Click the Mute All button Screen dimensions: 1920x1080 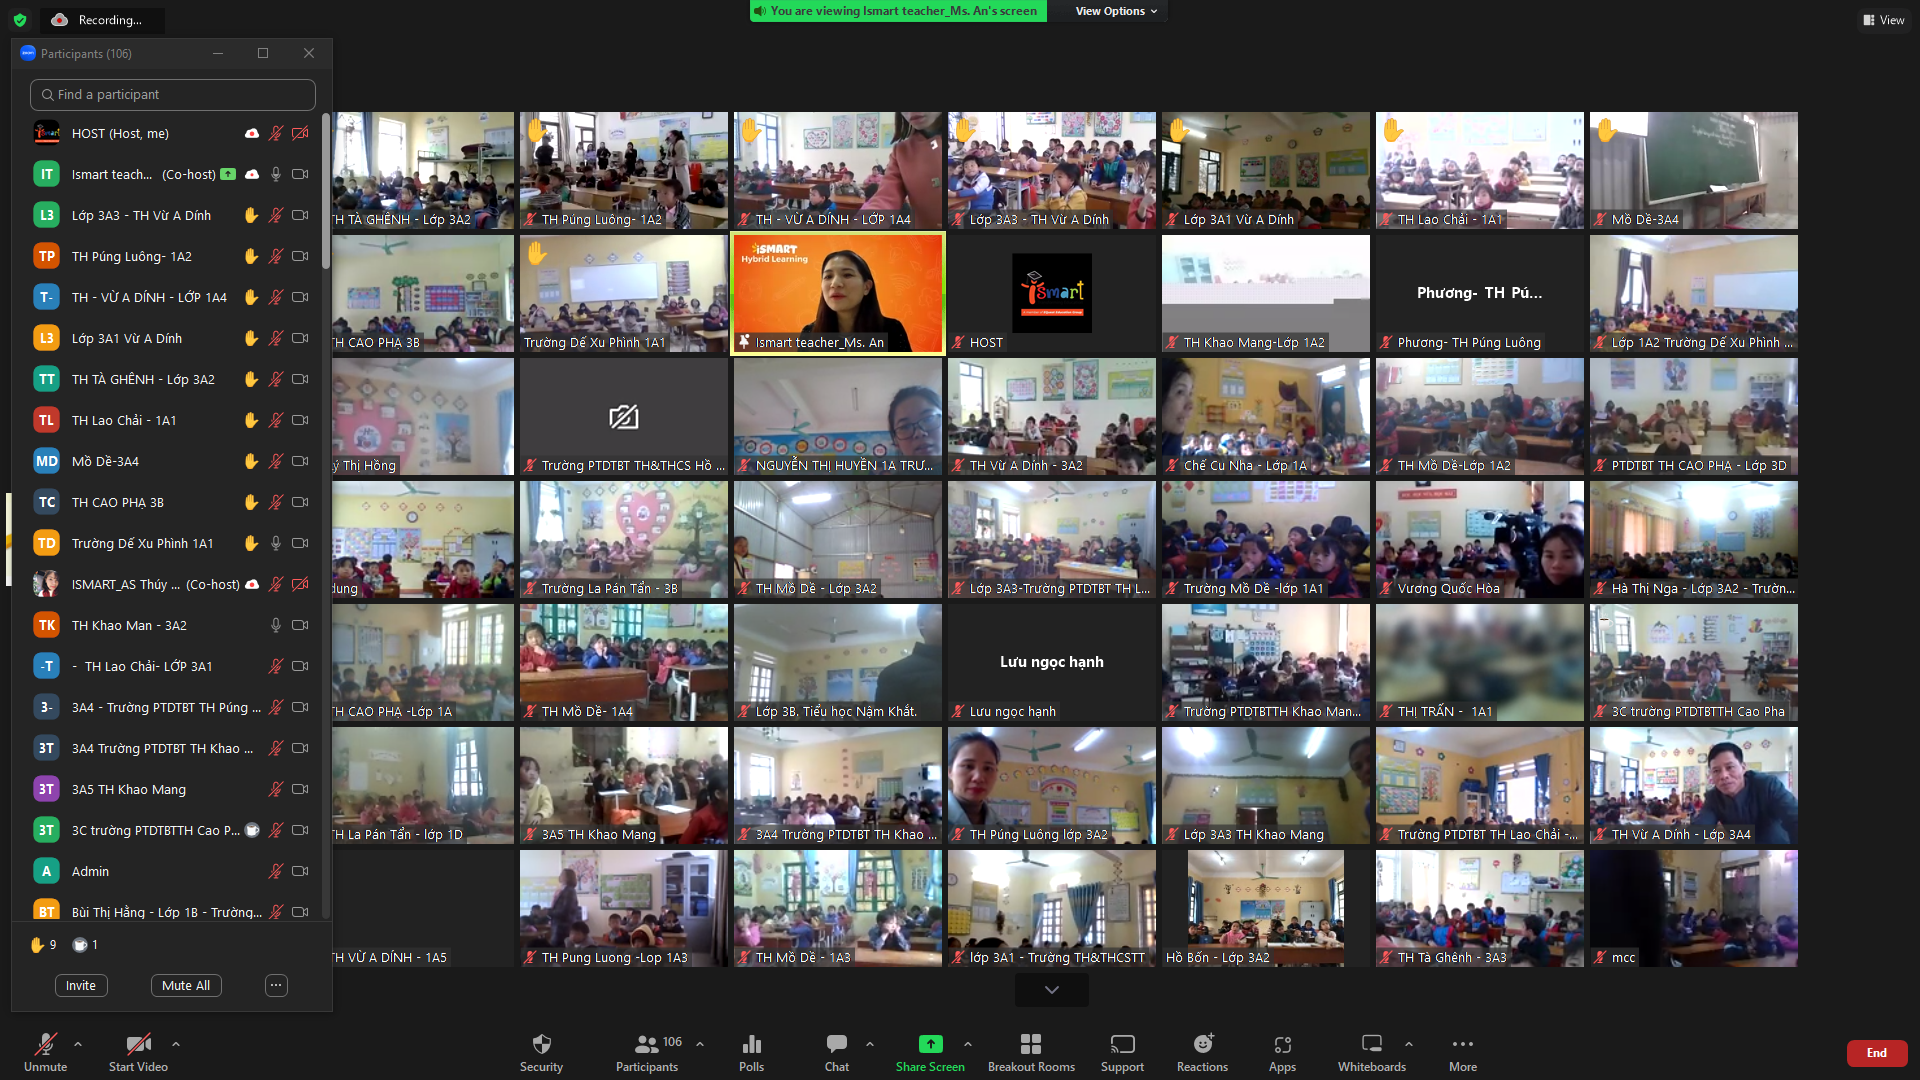tap(186, 985)
